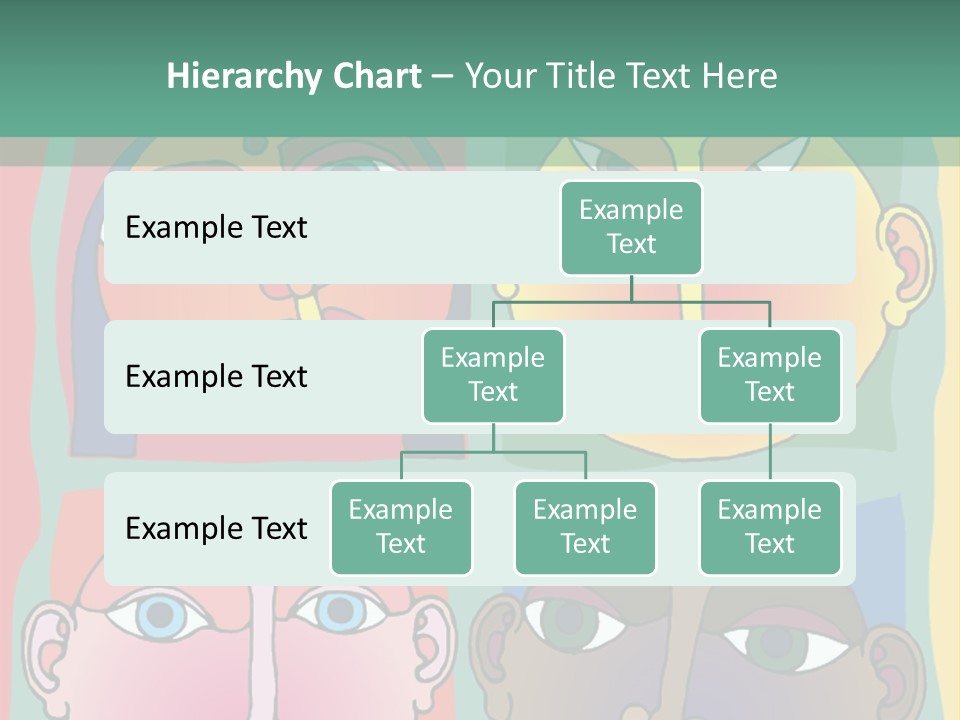
Task: Select the first row's Example Text label
Action: 216,228
